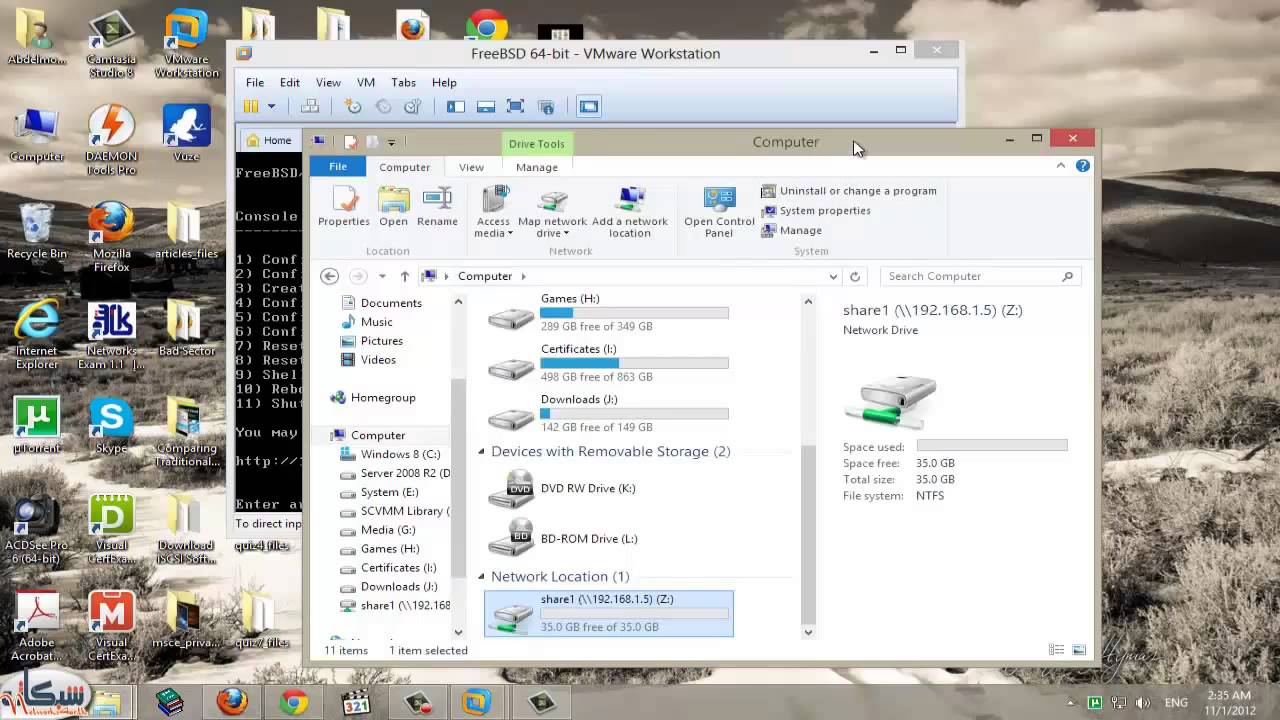
Task: Click the Open ribbon icon
Action: [393, 206]
